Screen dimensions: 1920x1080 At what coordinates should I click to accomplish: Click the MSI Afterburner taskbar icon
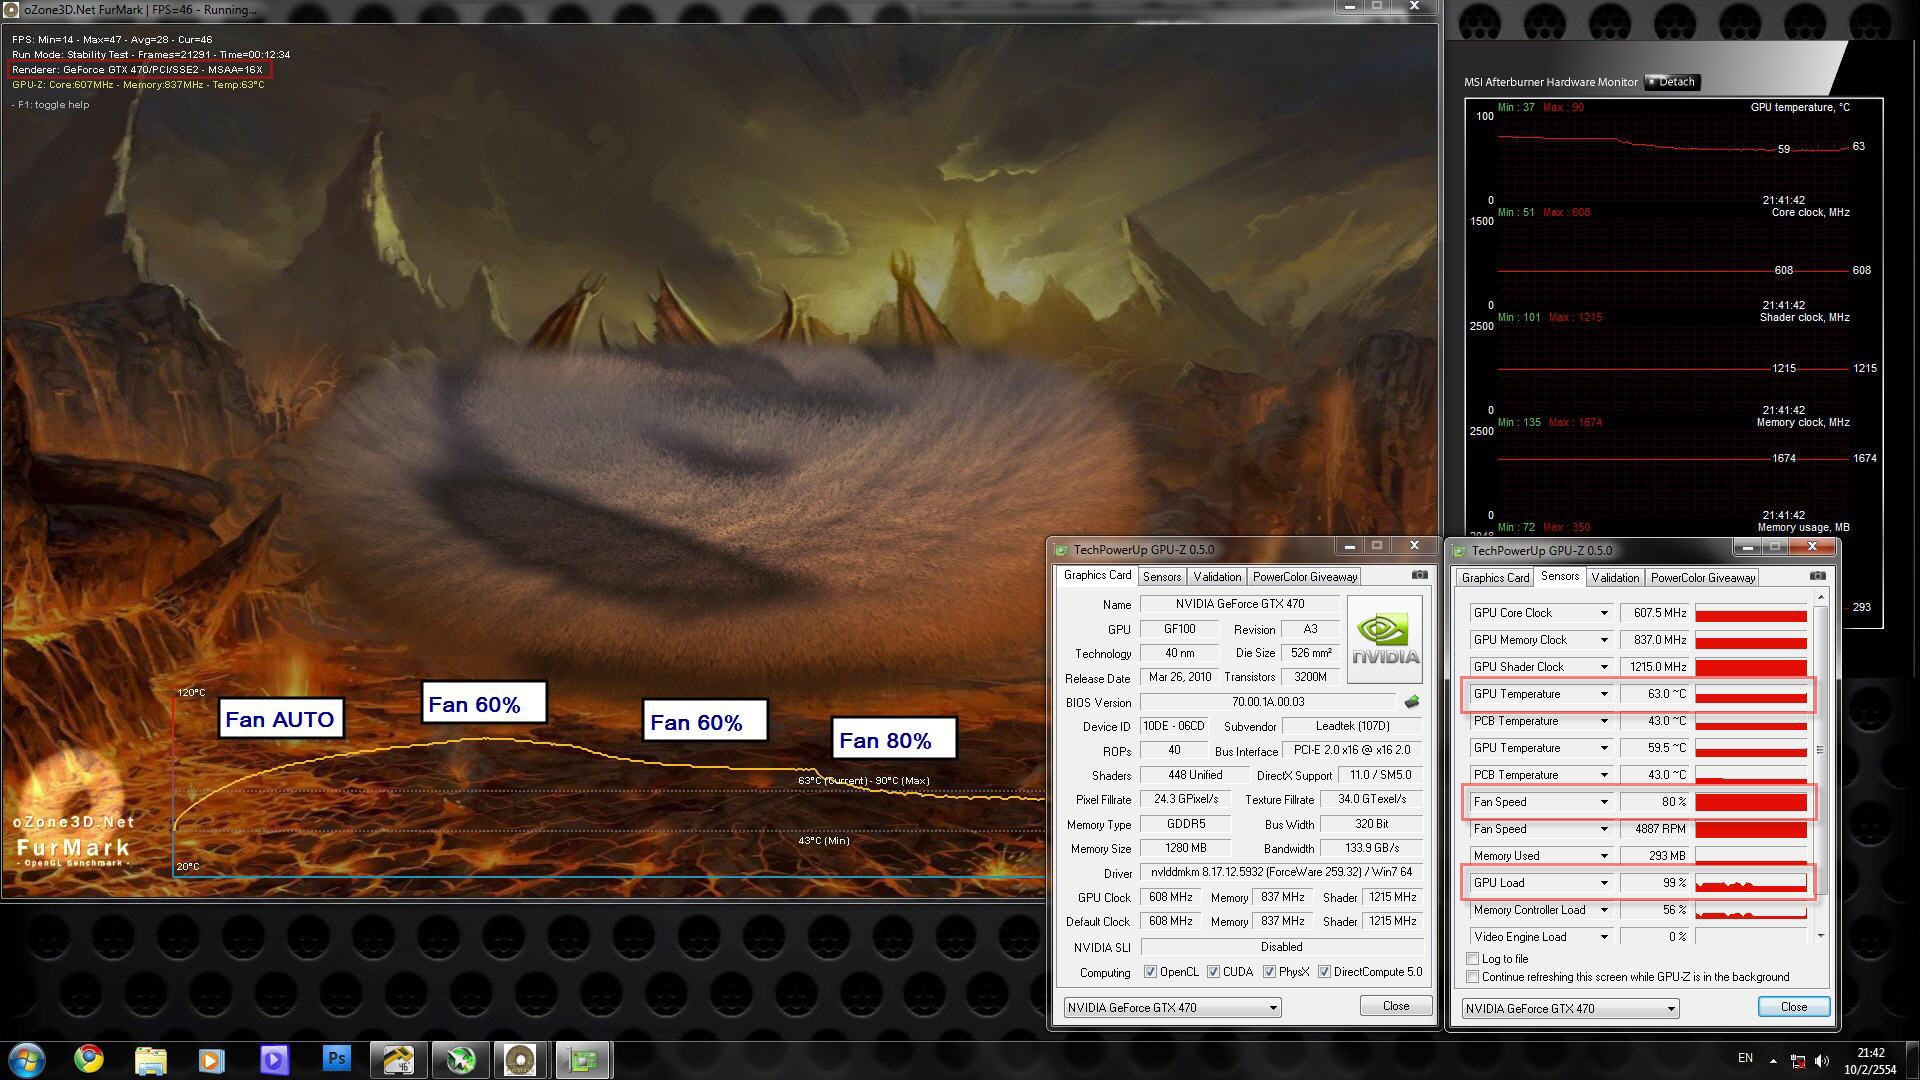pos(460,1059)
